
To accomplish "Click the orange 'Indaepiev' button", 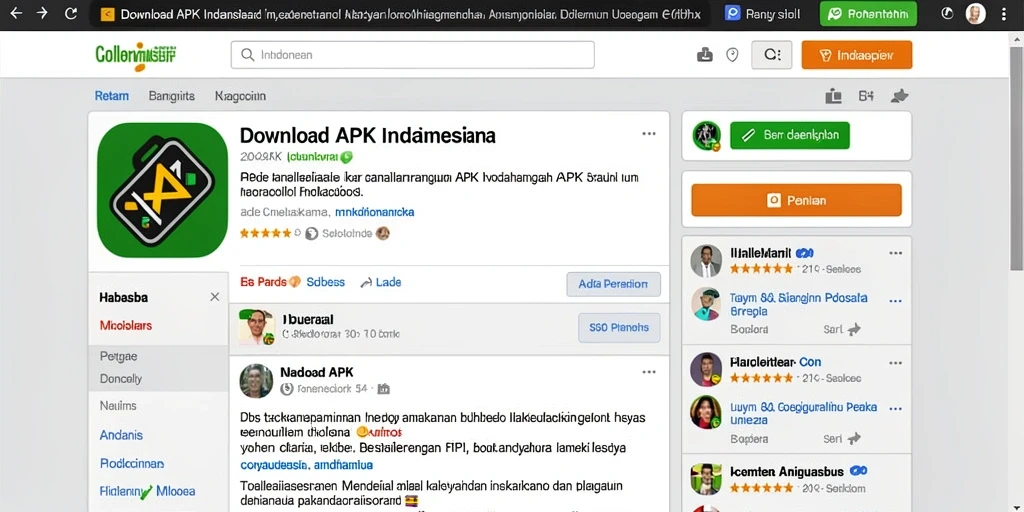I will pyautogui.click(x=856, y=55).
